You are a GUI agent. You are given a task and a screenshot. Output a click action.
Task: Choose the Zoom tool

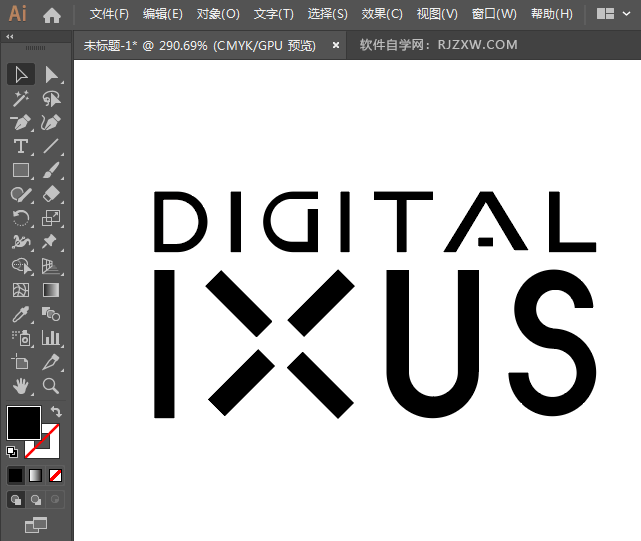click(x=52, y=386)
